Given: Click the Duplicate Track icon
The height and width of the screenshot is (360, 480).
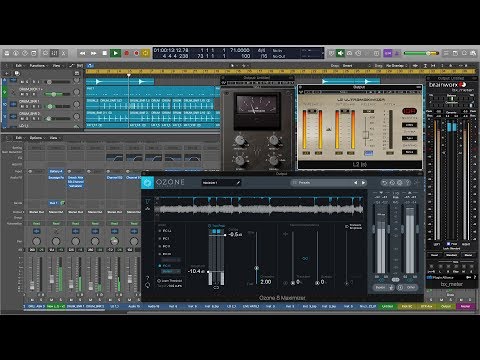Looking at the screenshot, I should (x=17, y=73).
